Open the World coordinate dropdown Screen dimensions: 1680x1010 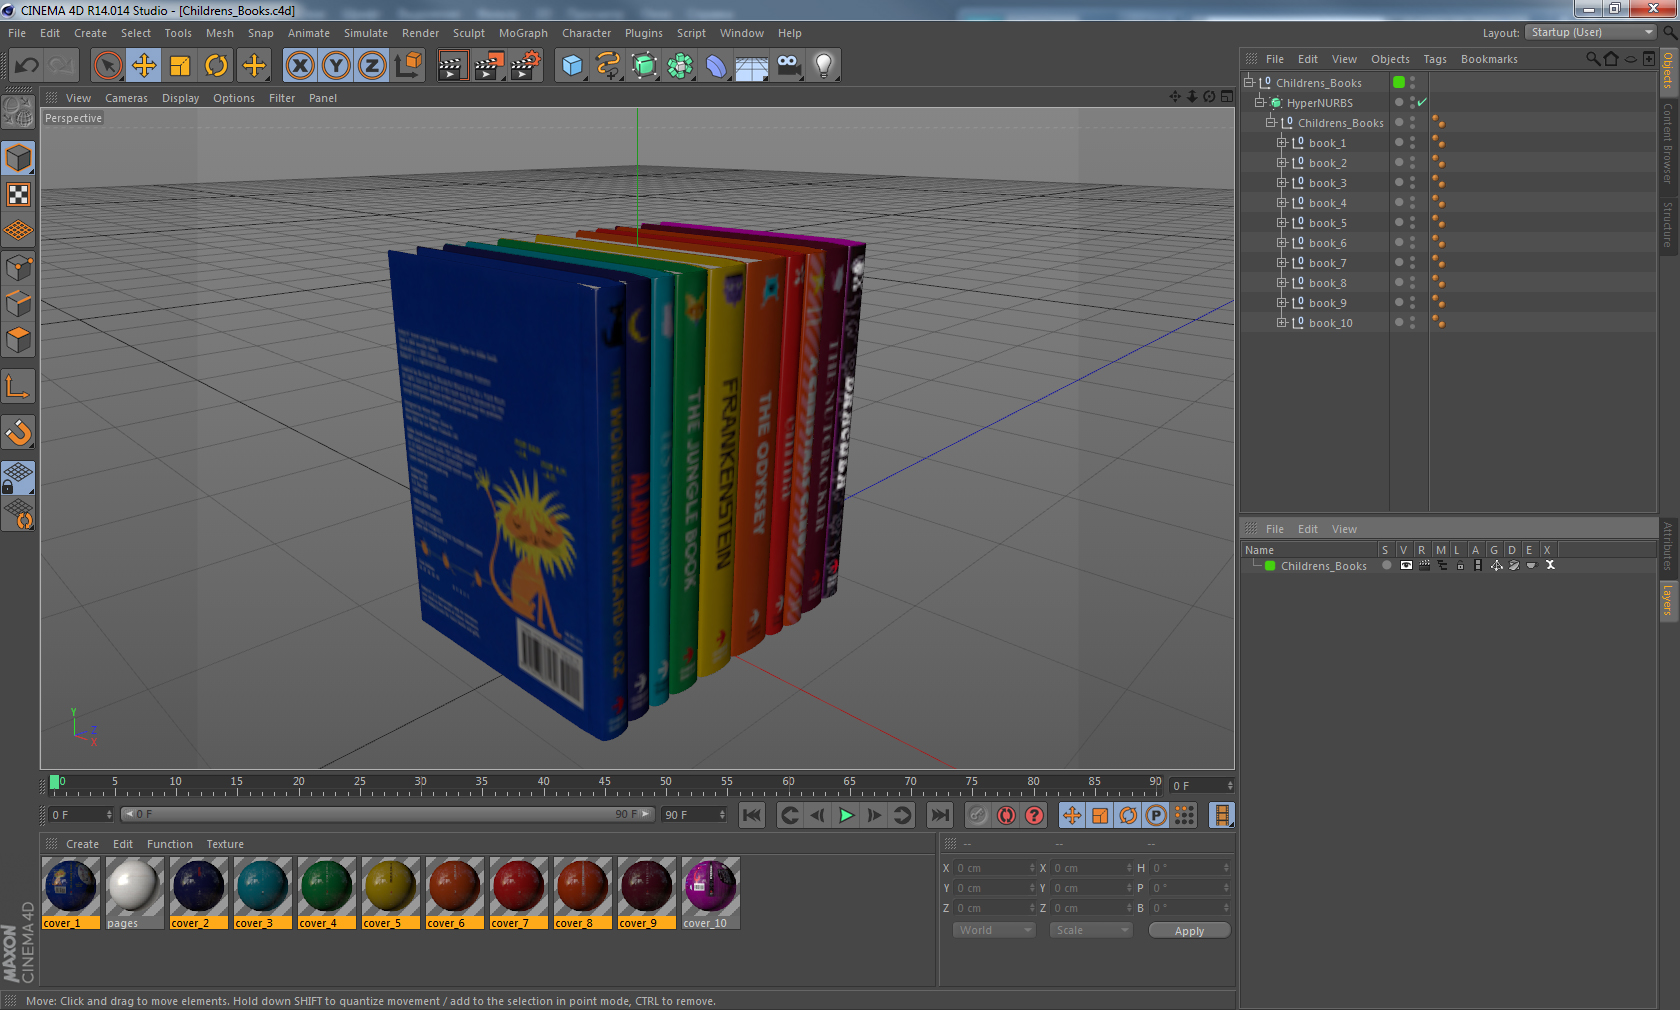click(994, 931)
